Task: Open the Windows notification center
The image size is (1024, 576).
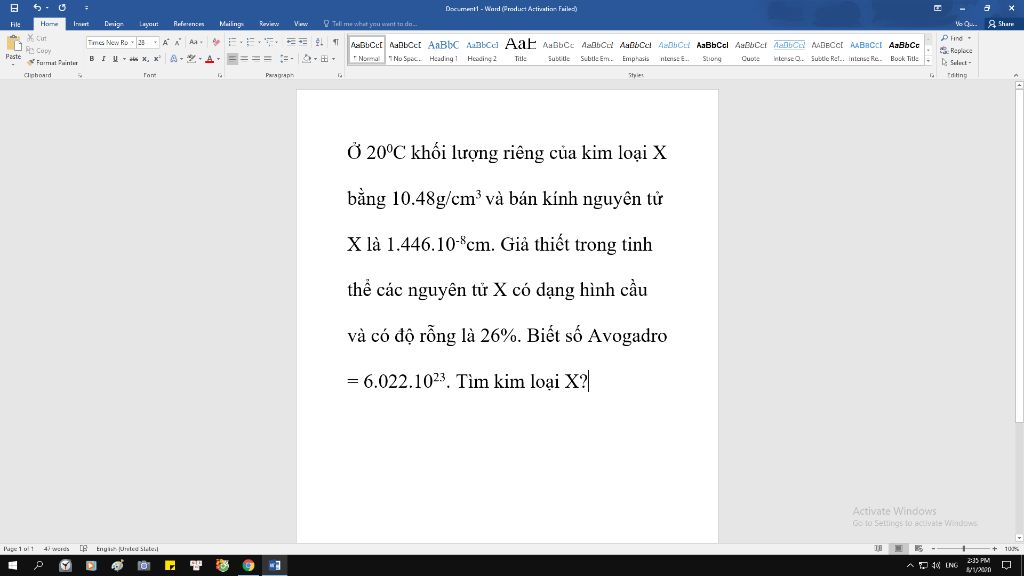Action: tap(1007, 566)
